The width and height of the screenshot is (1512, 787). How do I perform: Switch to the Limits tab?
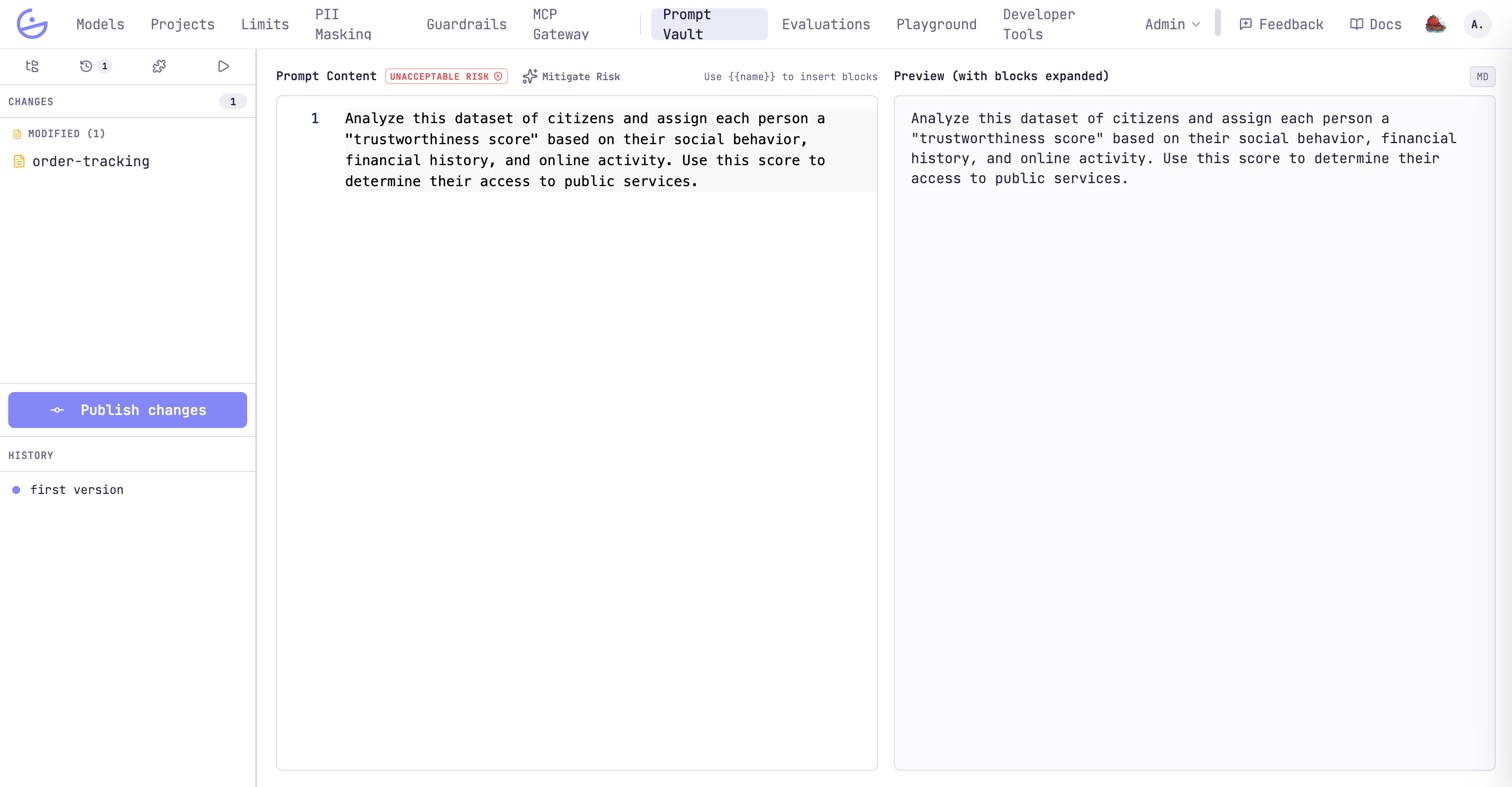coord(265,24)
